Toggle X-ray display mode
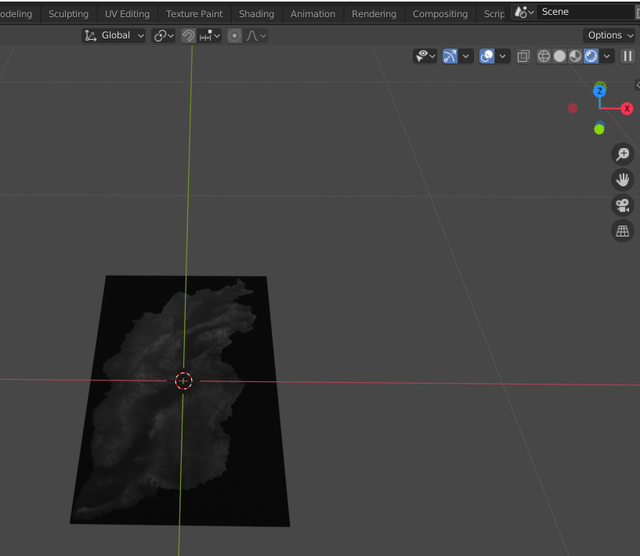The height and width of the screenshot is (556, 640). coord(523,56)
